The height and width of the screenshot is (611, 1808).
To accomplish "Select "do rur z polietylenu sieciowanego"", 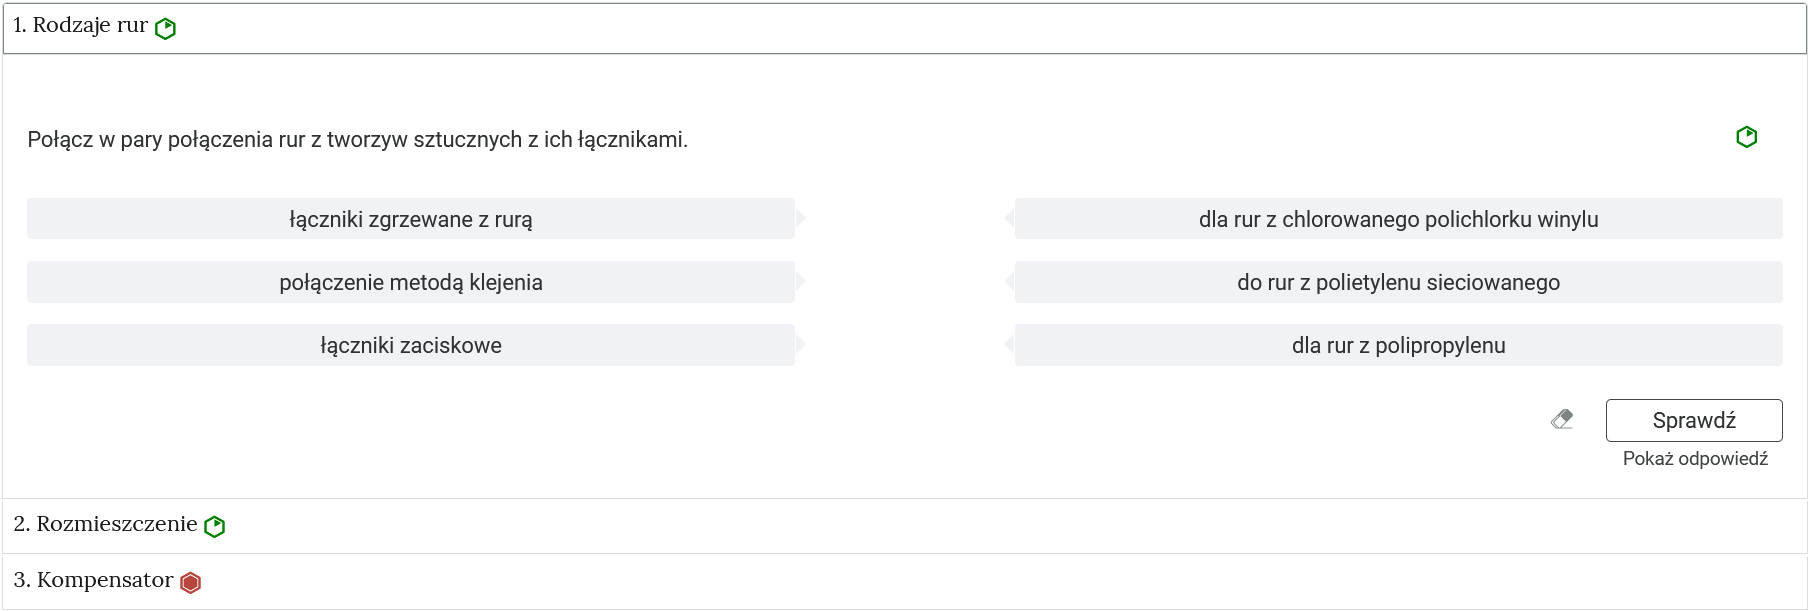I will coord(1399,282).
